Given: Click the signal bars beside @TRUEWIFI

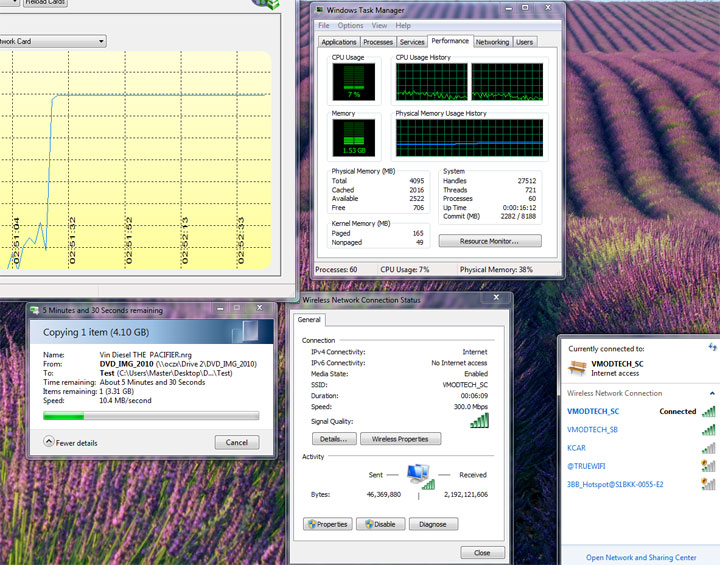Looking at the screenshot, I should [708, 466].
